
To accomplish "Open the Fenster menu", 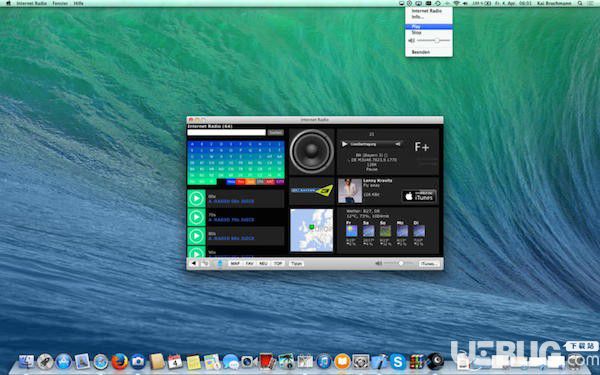I will (x=60, y=3).
